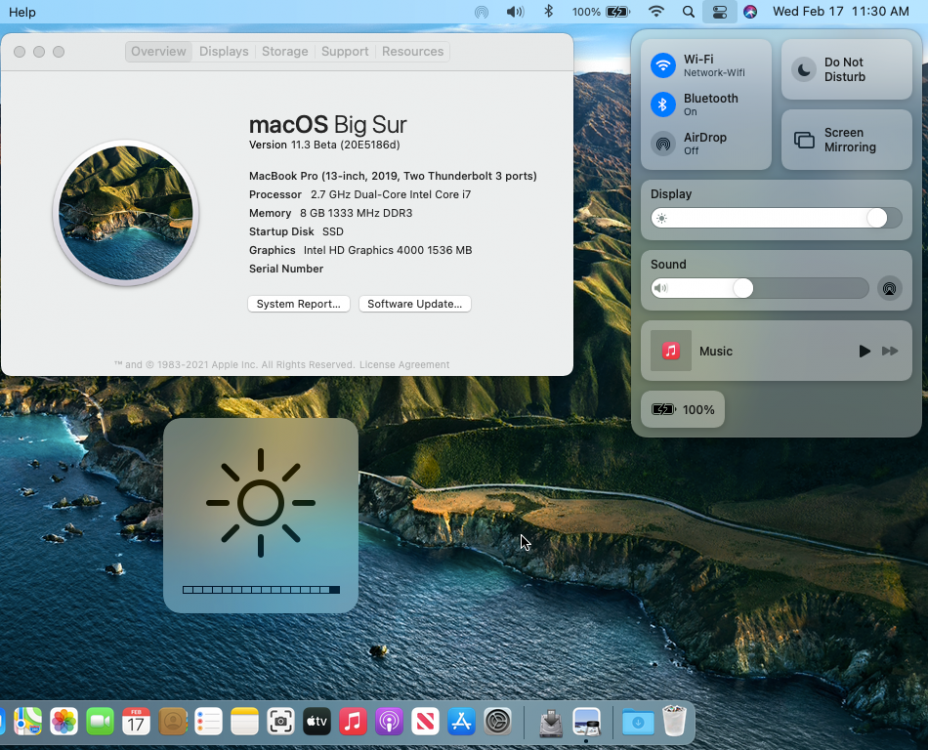
Task: Launch Screenshot app in Dock
Action: (281, 722)
